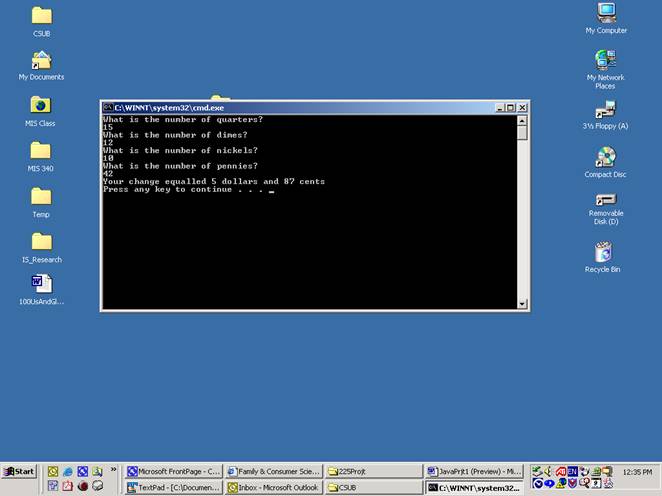
Task: Select the MIS 340 desktop folder
Action: click(41, 157)
